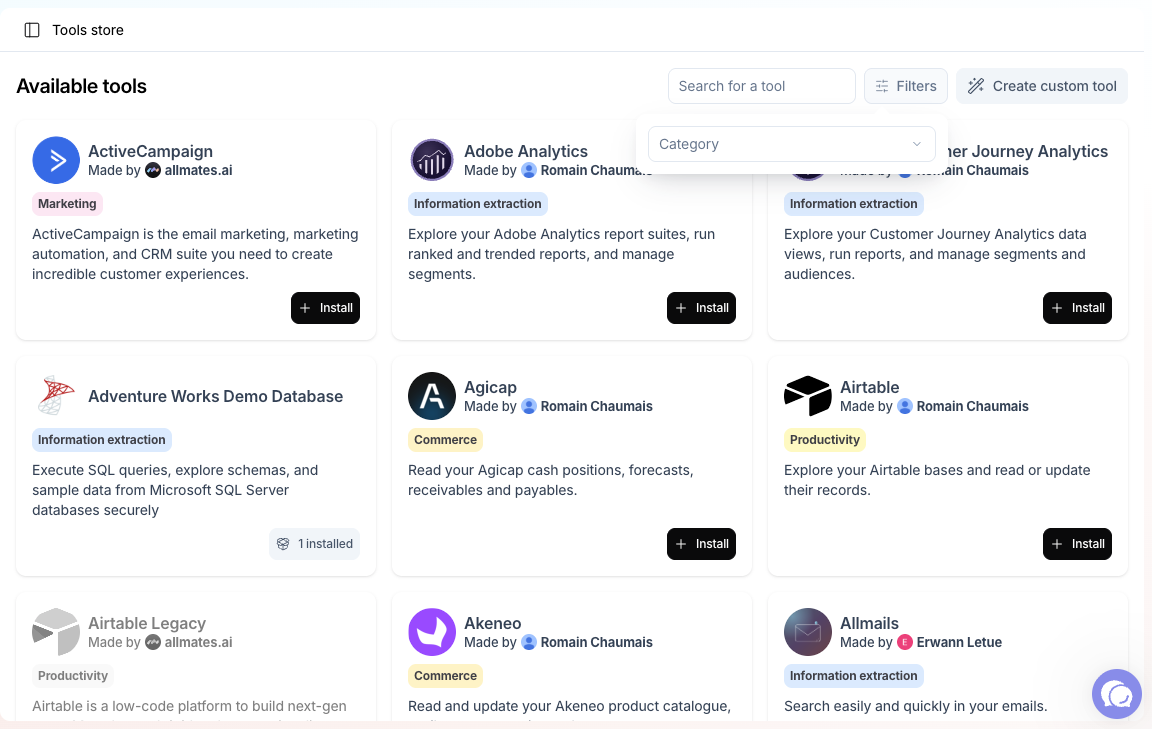Viewport: 1152px width, 729px height.
Task: Click the Adventure Works Demo Database title
Action: (x=215, y=396)
